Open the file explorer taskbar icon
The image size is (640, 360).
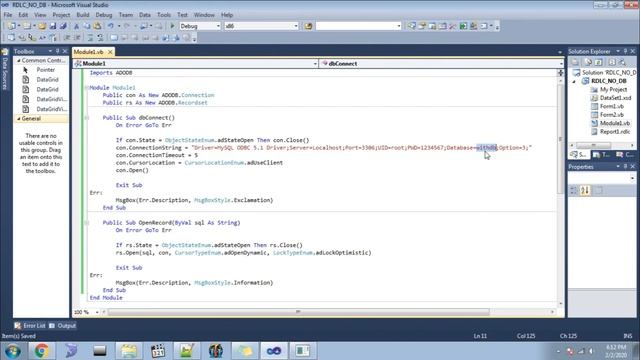coord(129,351)
